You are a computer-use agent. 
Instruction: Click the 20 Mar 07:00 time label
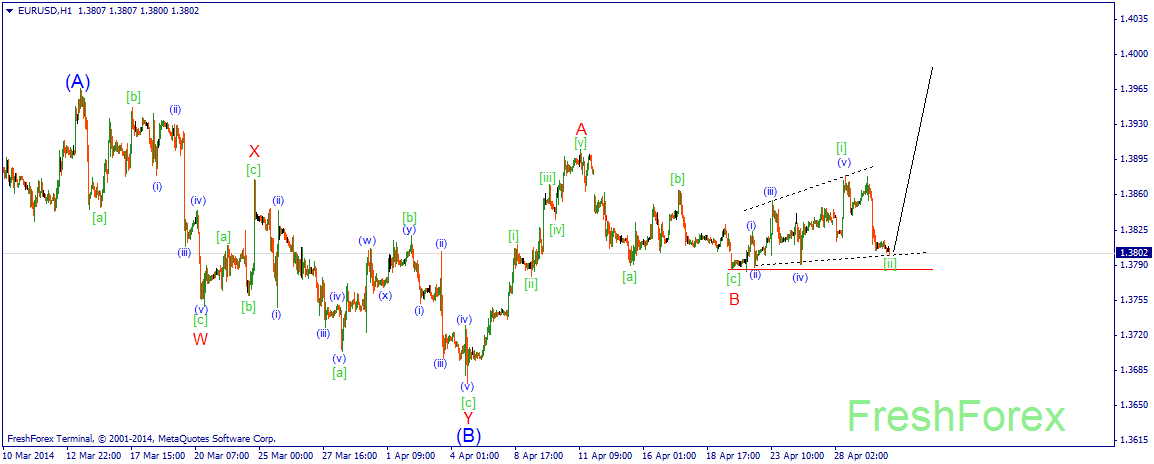point(221,456)
